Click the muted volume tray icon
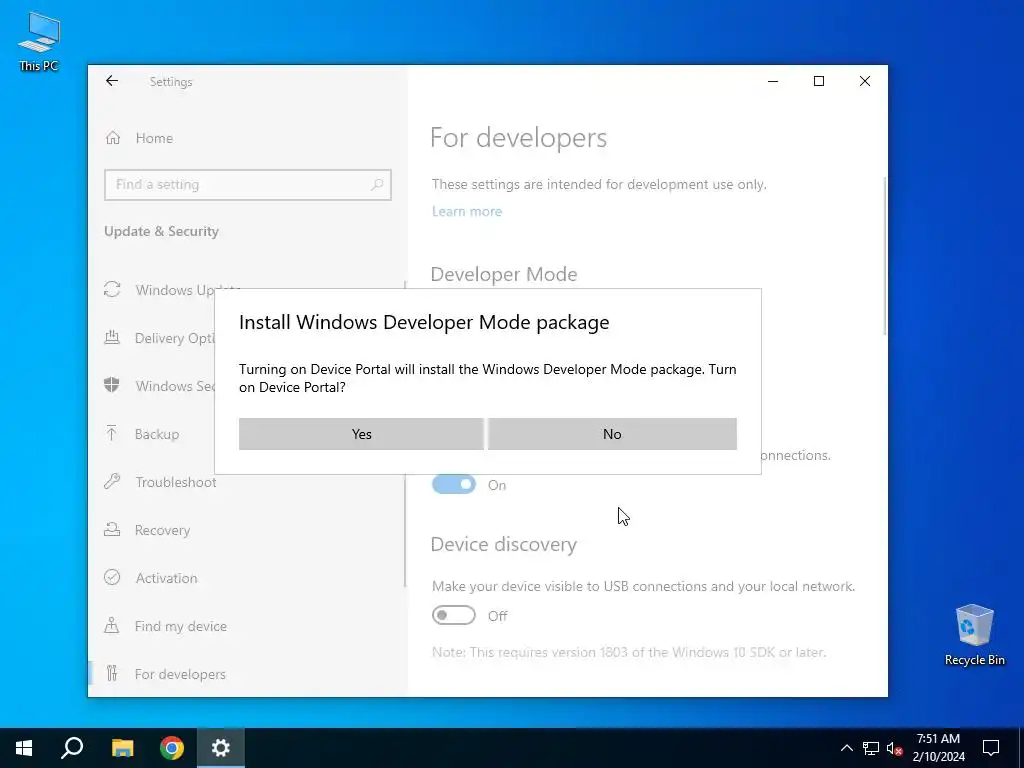Image resolution: width=1024 pixels, height=768 pixels. click(x=895, y=748)
